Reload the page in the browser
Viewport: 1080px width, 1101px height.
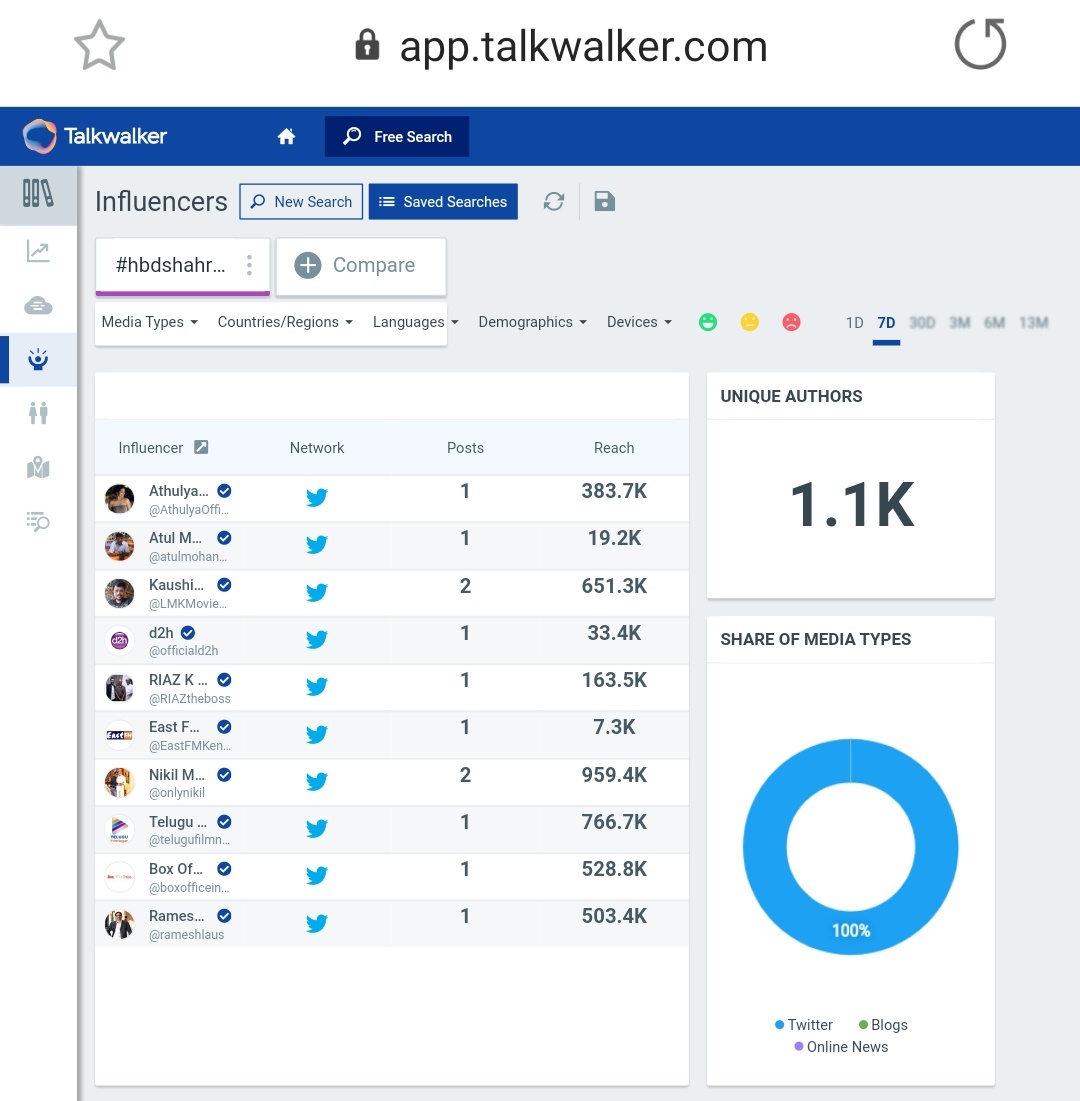click(x=980, y=44)
